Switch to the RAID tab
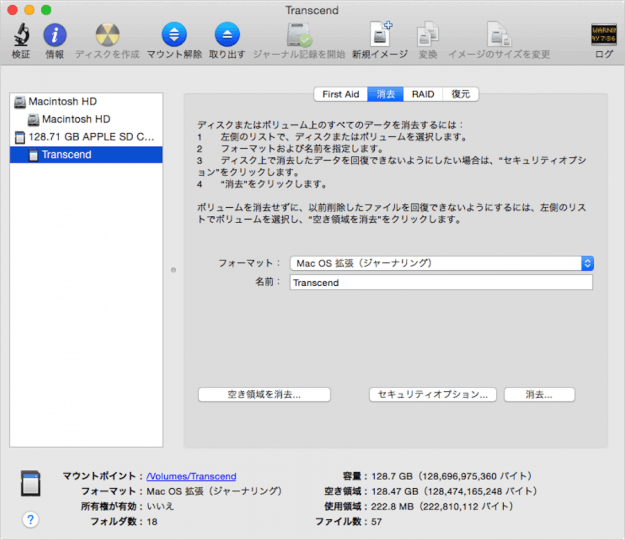 pyautogui.click(x=423, y=94)
